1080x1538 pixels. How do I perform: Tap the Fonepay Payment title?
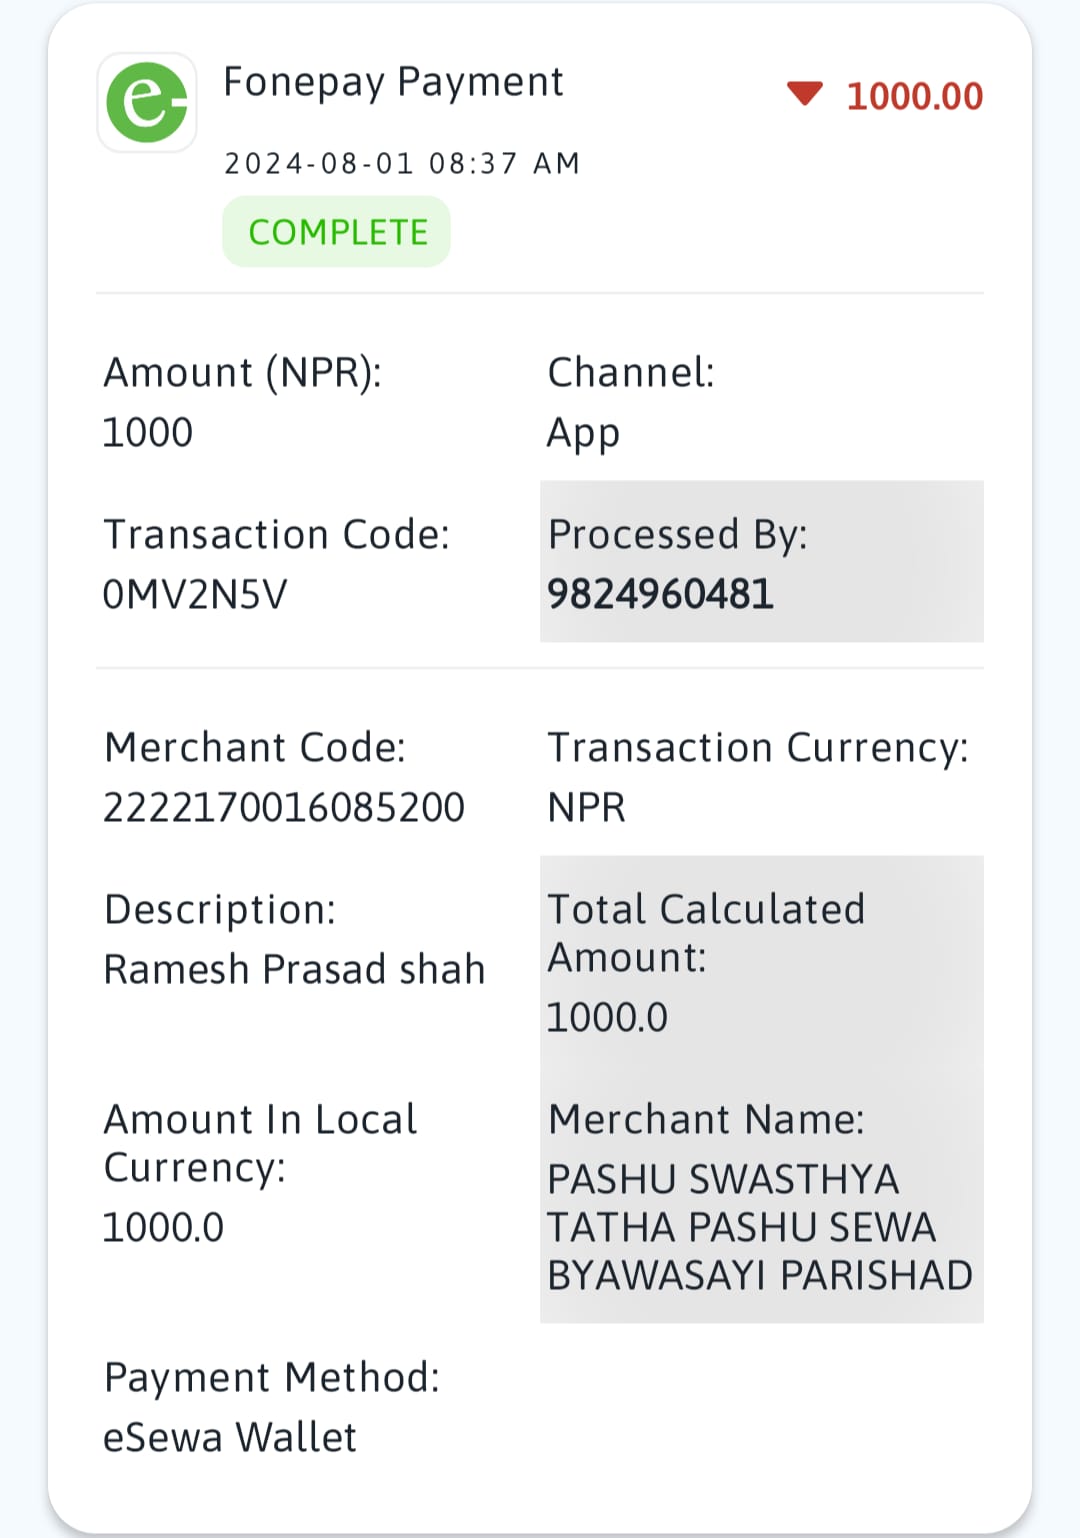pos(393,83)
